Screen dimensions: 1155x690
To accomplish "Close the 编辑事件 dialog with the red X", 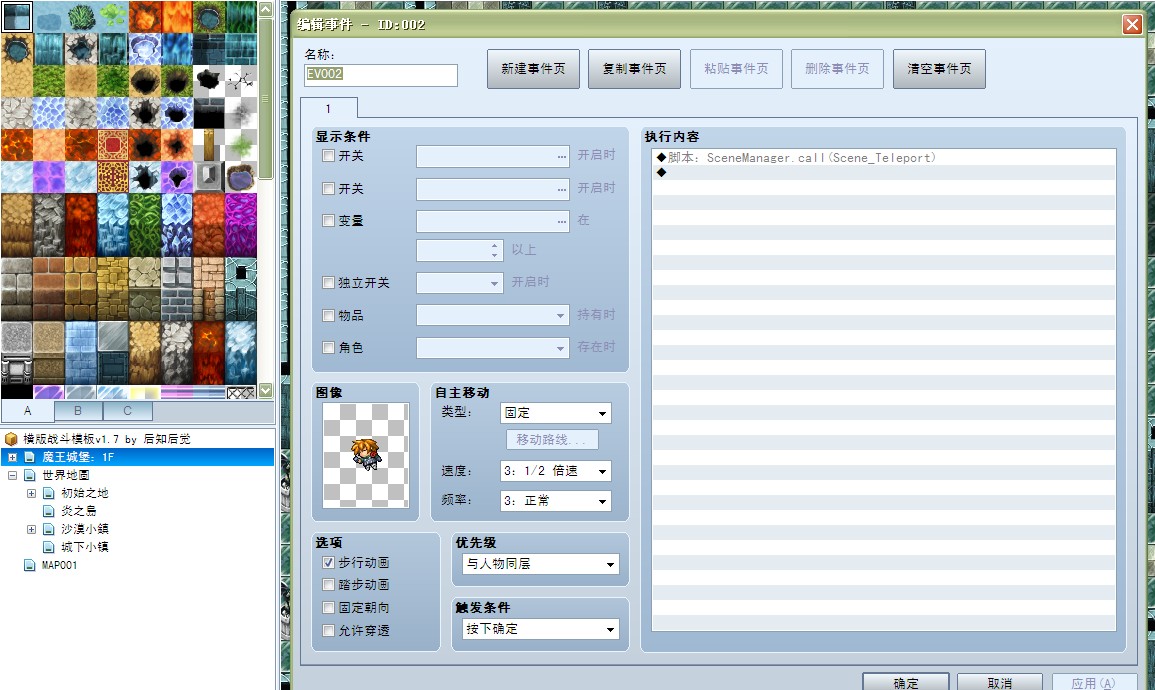I will (x=1132, y=24).
